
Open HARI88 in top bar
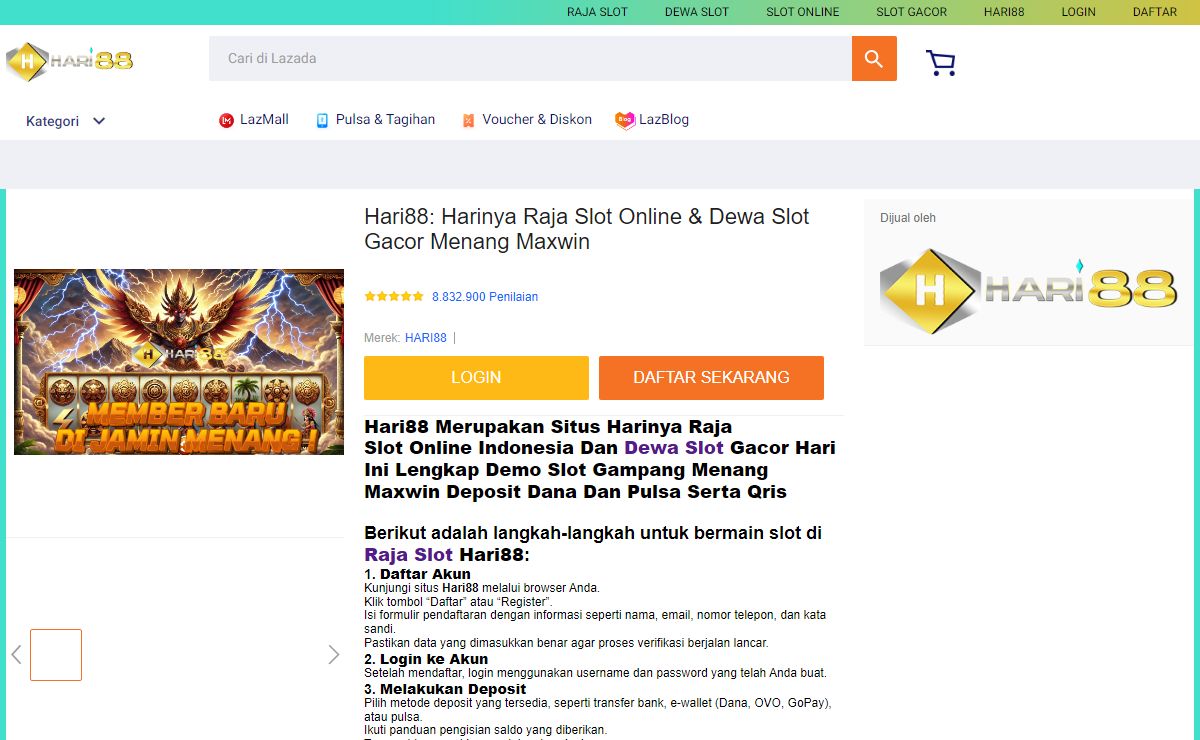[1004, 12]
